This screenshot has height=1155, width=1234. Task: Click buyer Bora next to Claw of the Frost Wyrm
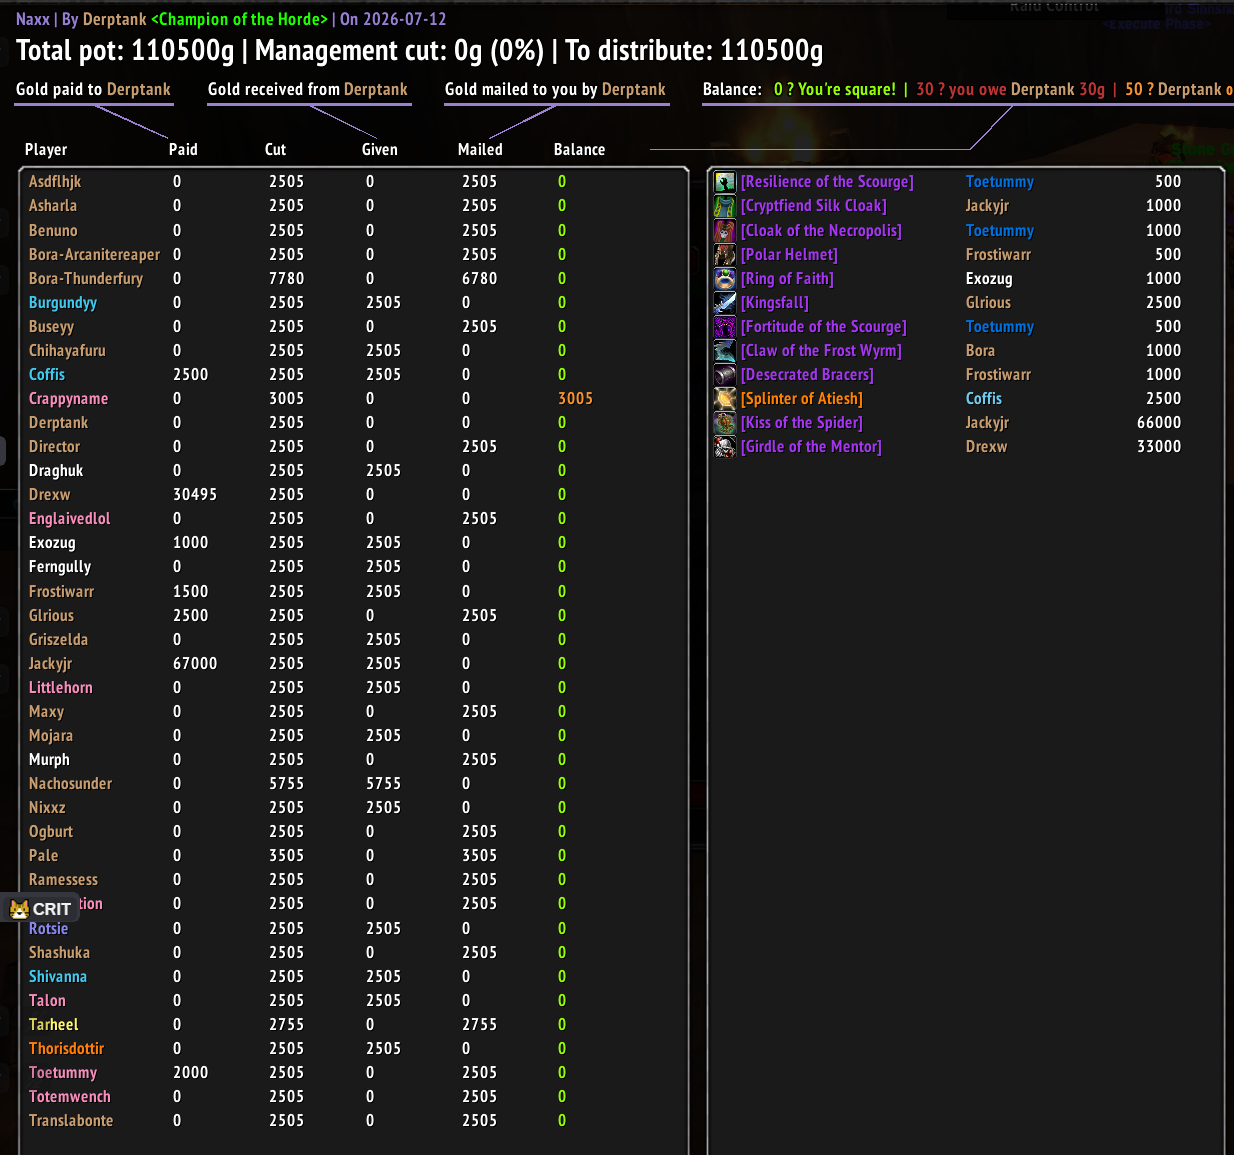[980, 350]
